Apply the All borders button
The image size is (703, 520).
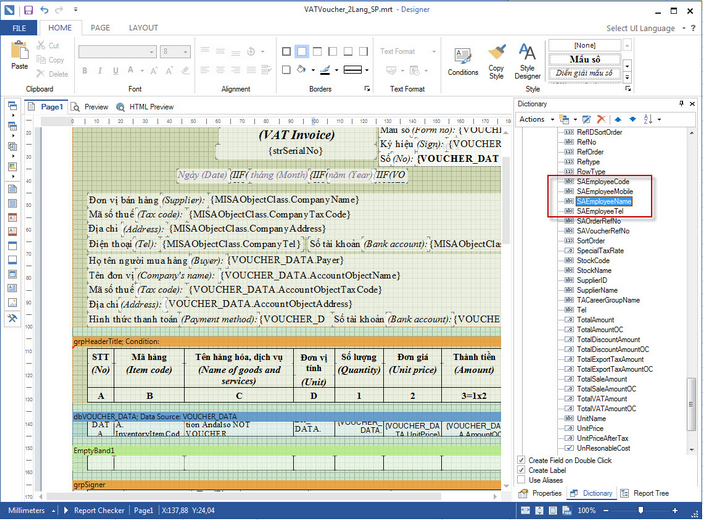click(x=286, y=52)
